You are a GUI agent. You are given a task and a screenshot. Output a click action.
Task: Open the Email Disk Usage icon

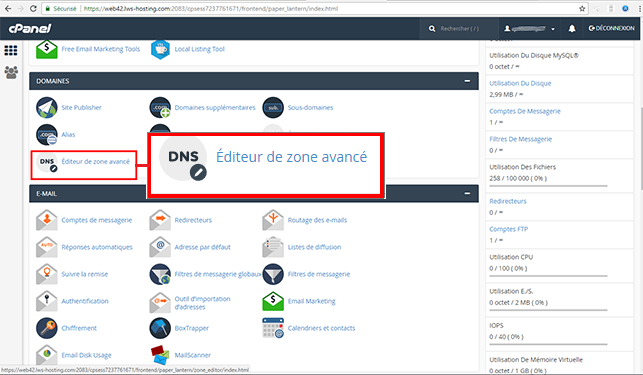46,354
